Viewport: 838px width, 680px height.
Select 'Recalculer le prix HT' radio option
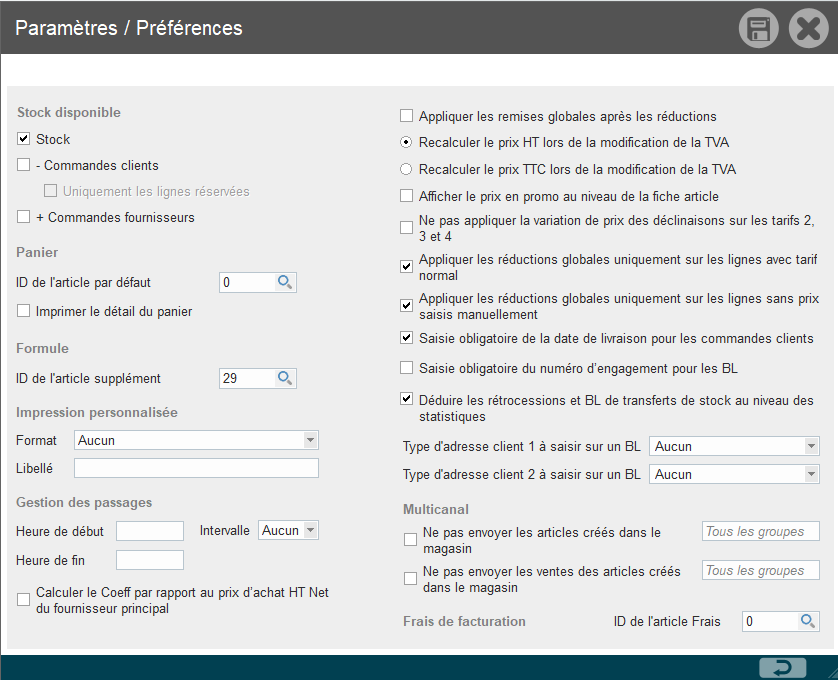406,143
